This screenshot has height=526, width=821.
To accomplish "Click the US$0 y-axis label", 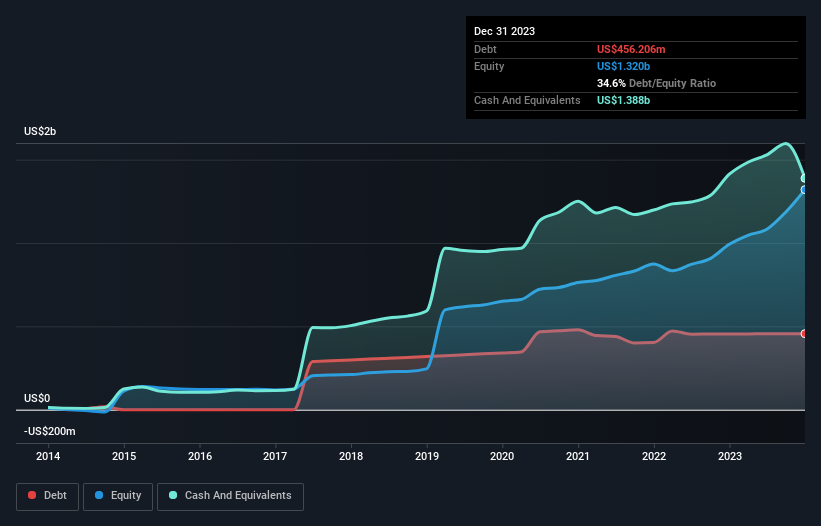I will tap(37, 398).
